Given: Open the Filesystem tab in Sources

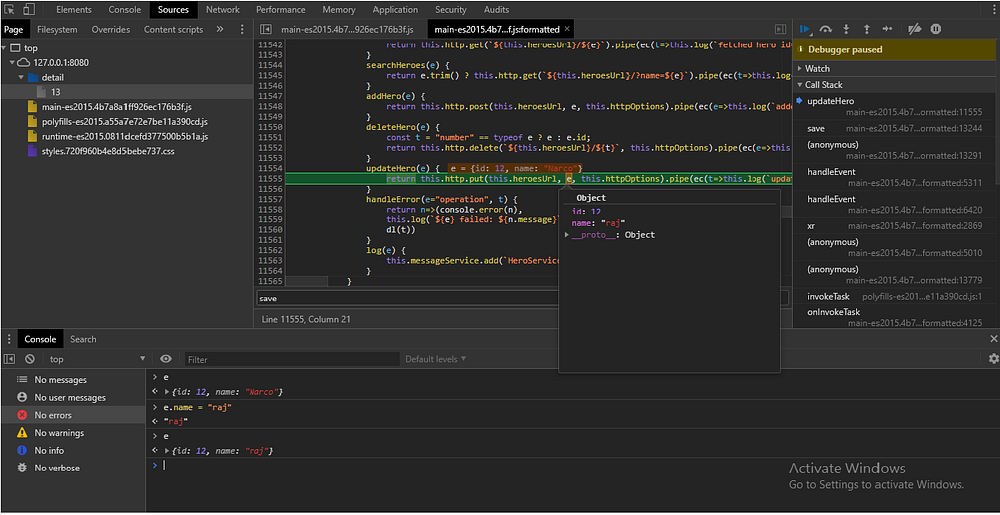Looking at the screenshot, I should point(57,30).
